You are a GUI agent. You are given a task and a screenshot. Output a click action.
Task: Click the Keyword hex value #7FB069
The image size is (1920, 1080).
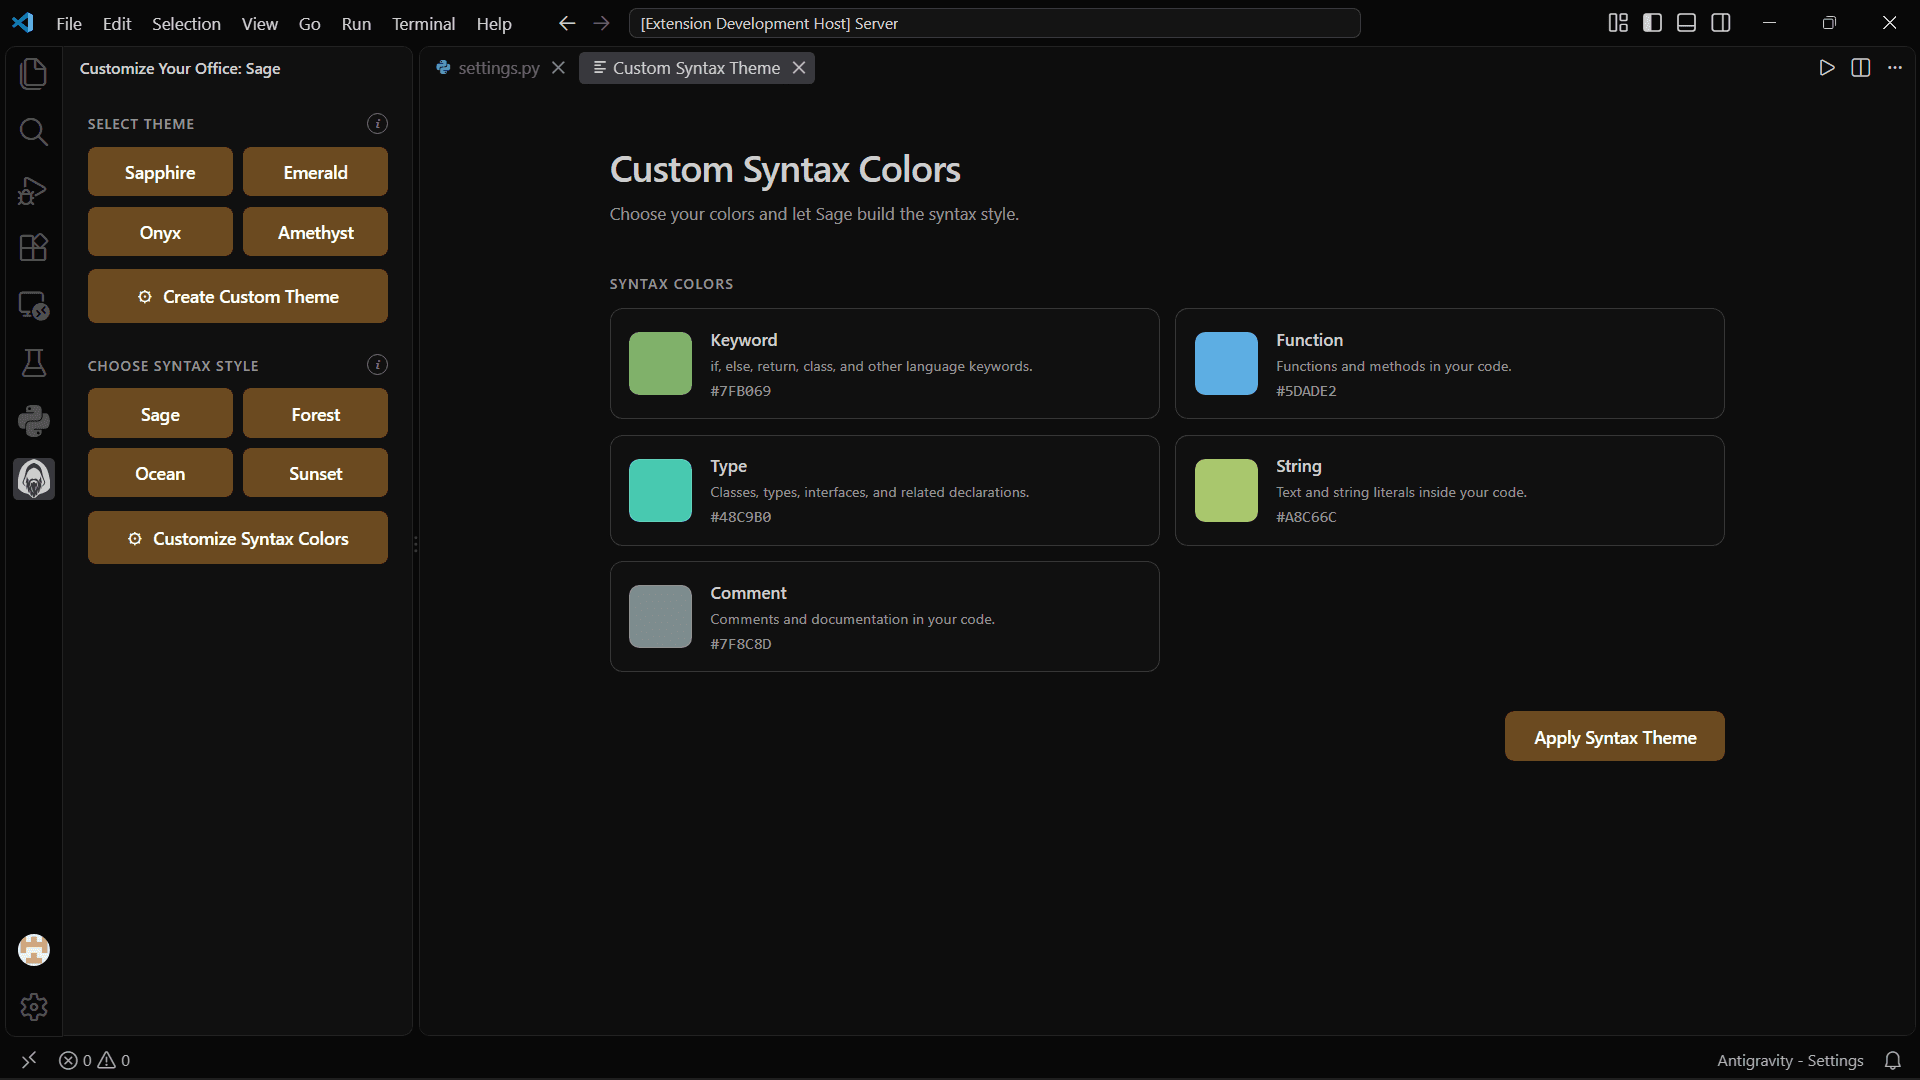741,391
